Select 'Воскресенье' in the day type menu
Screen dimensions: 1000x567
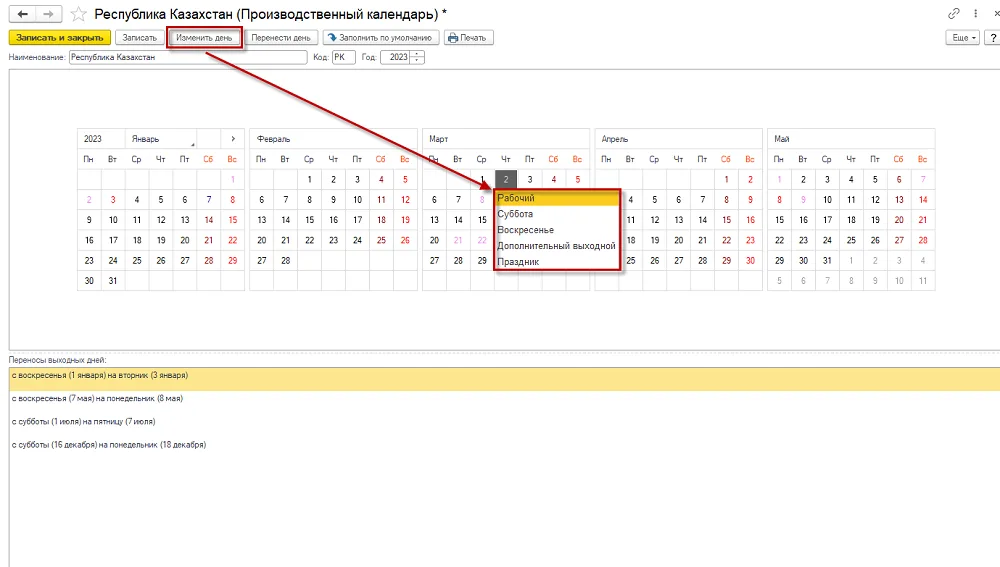557,230
